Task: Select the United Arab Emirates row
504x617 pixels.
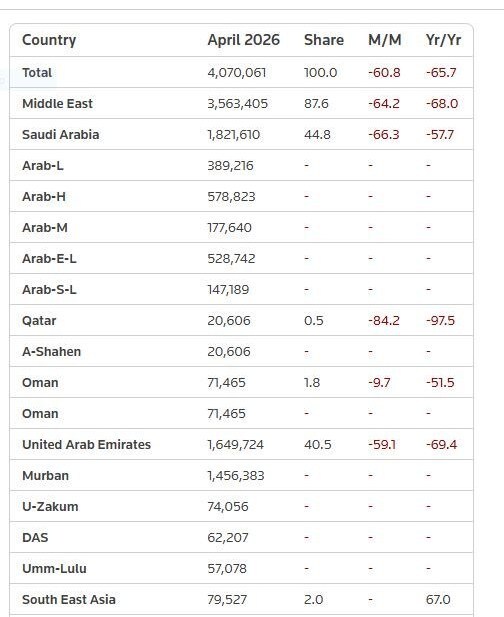Action: [x=241, y=445]
